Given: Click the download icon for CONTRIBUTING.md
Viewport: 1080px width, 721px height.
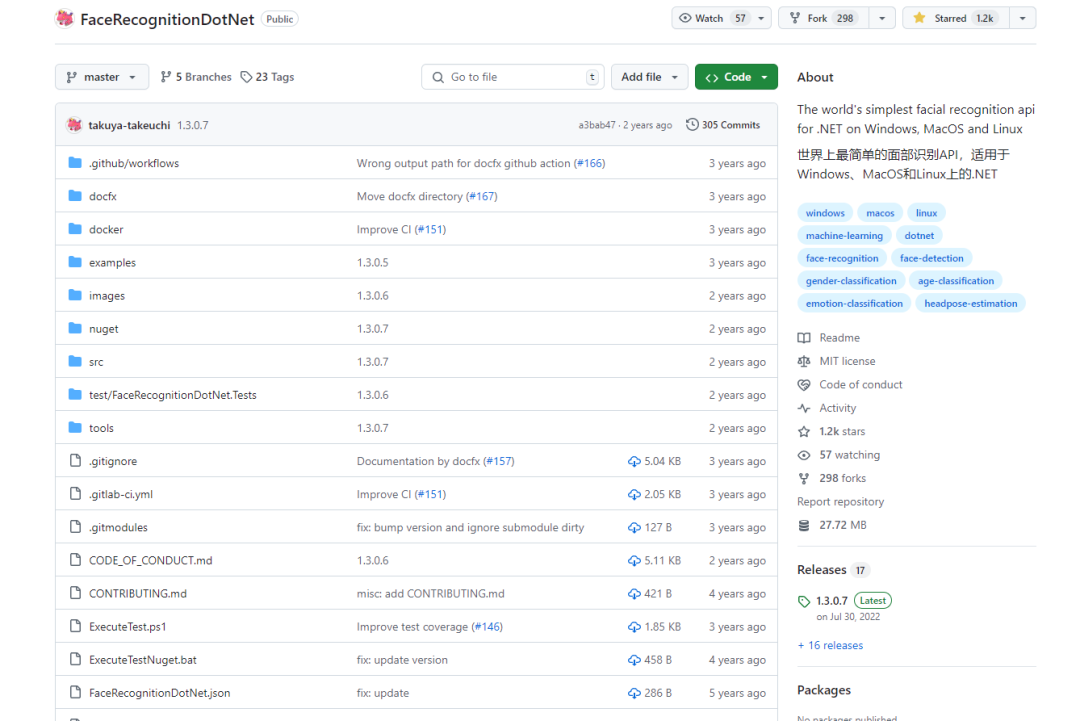Looking at the screenshot, I should coord(634,593).
